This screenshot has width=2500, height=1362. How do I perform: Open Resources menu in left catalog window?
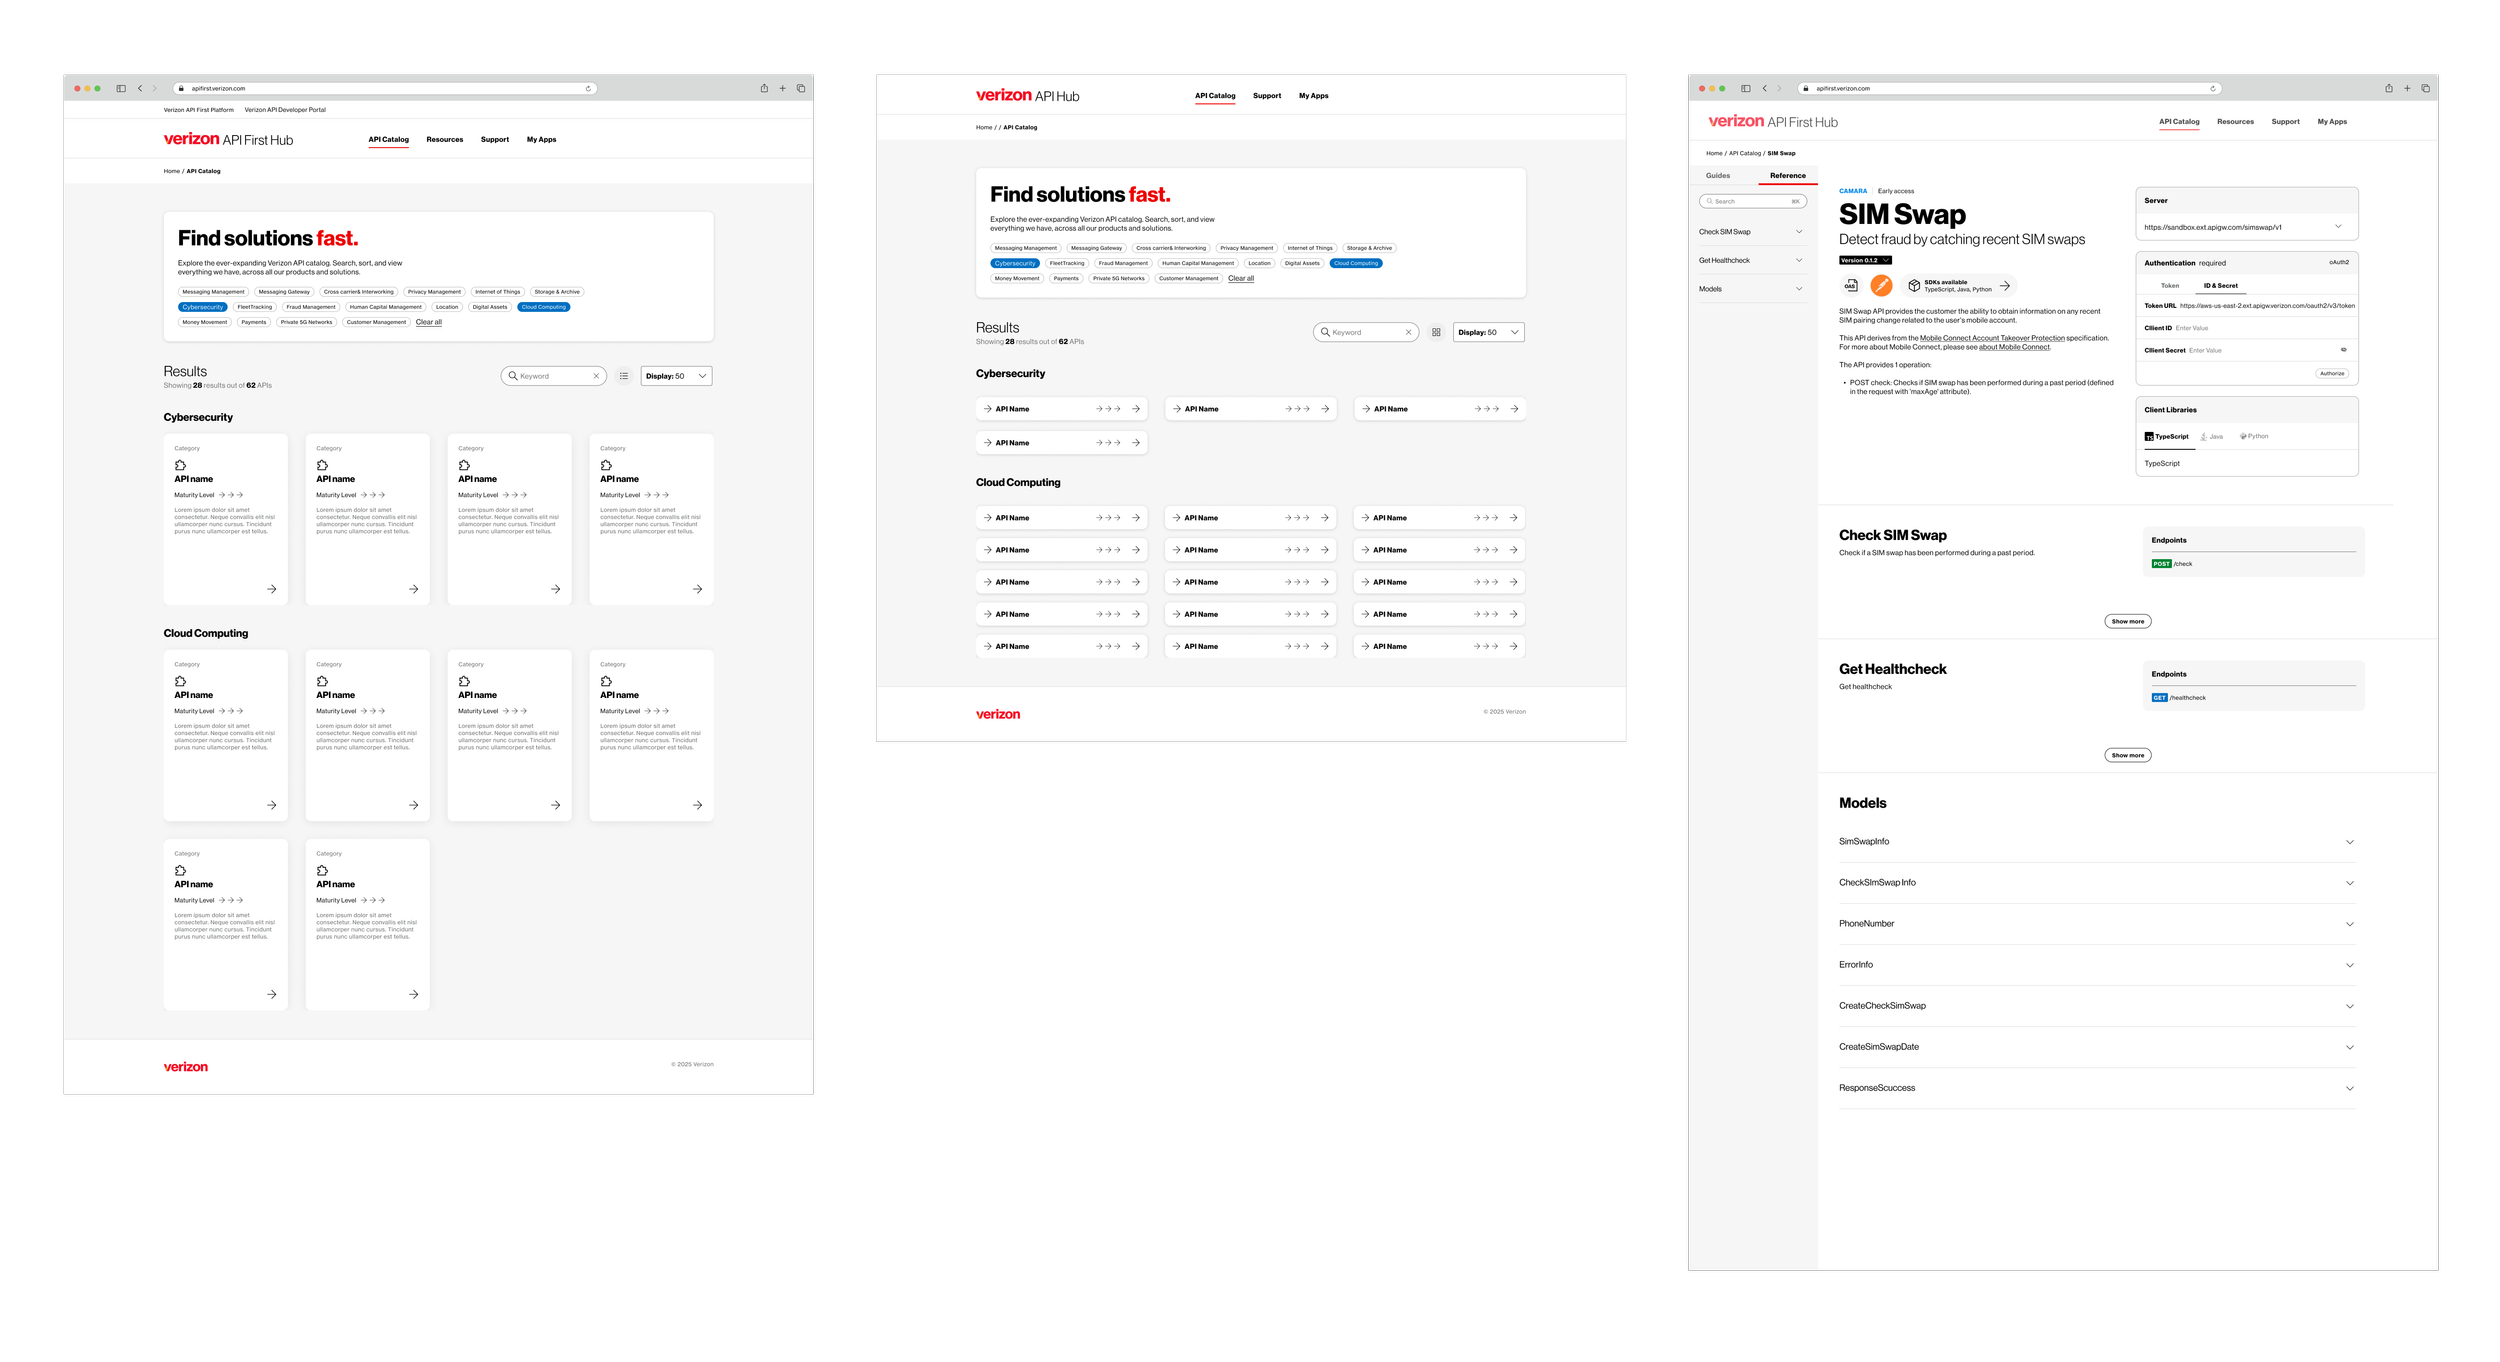click(445, 139)
